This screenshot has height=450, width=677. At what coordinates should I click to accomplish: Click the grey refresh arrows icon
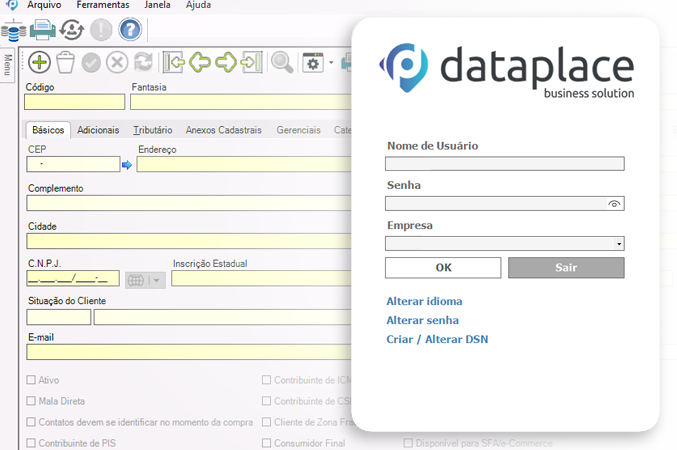click(x=143, y=62)
